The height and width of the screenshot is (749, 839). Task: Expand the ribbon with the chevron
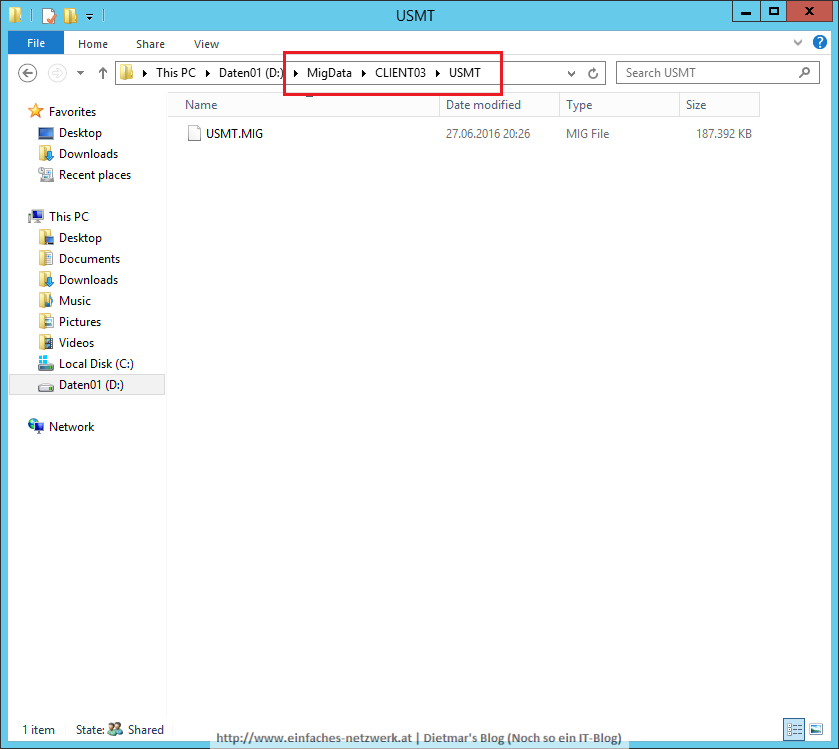(797, 42)
